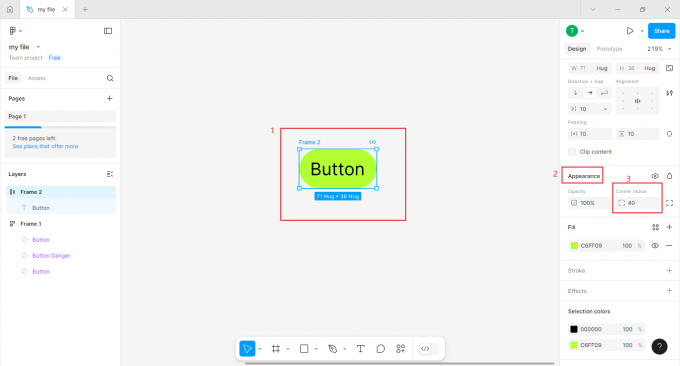Viewport: 680px width, 366px height.
Task: Set auto layout direction to vertical
Action: (x=575, y=93)
